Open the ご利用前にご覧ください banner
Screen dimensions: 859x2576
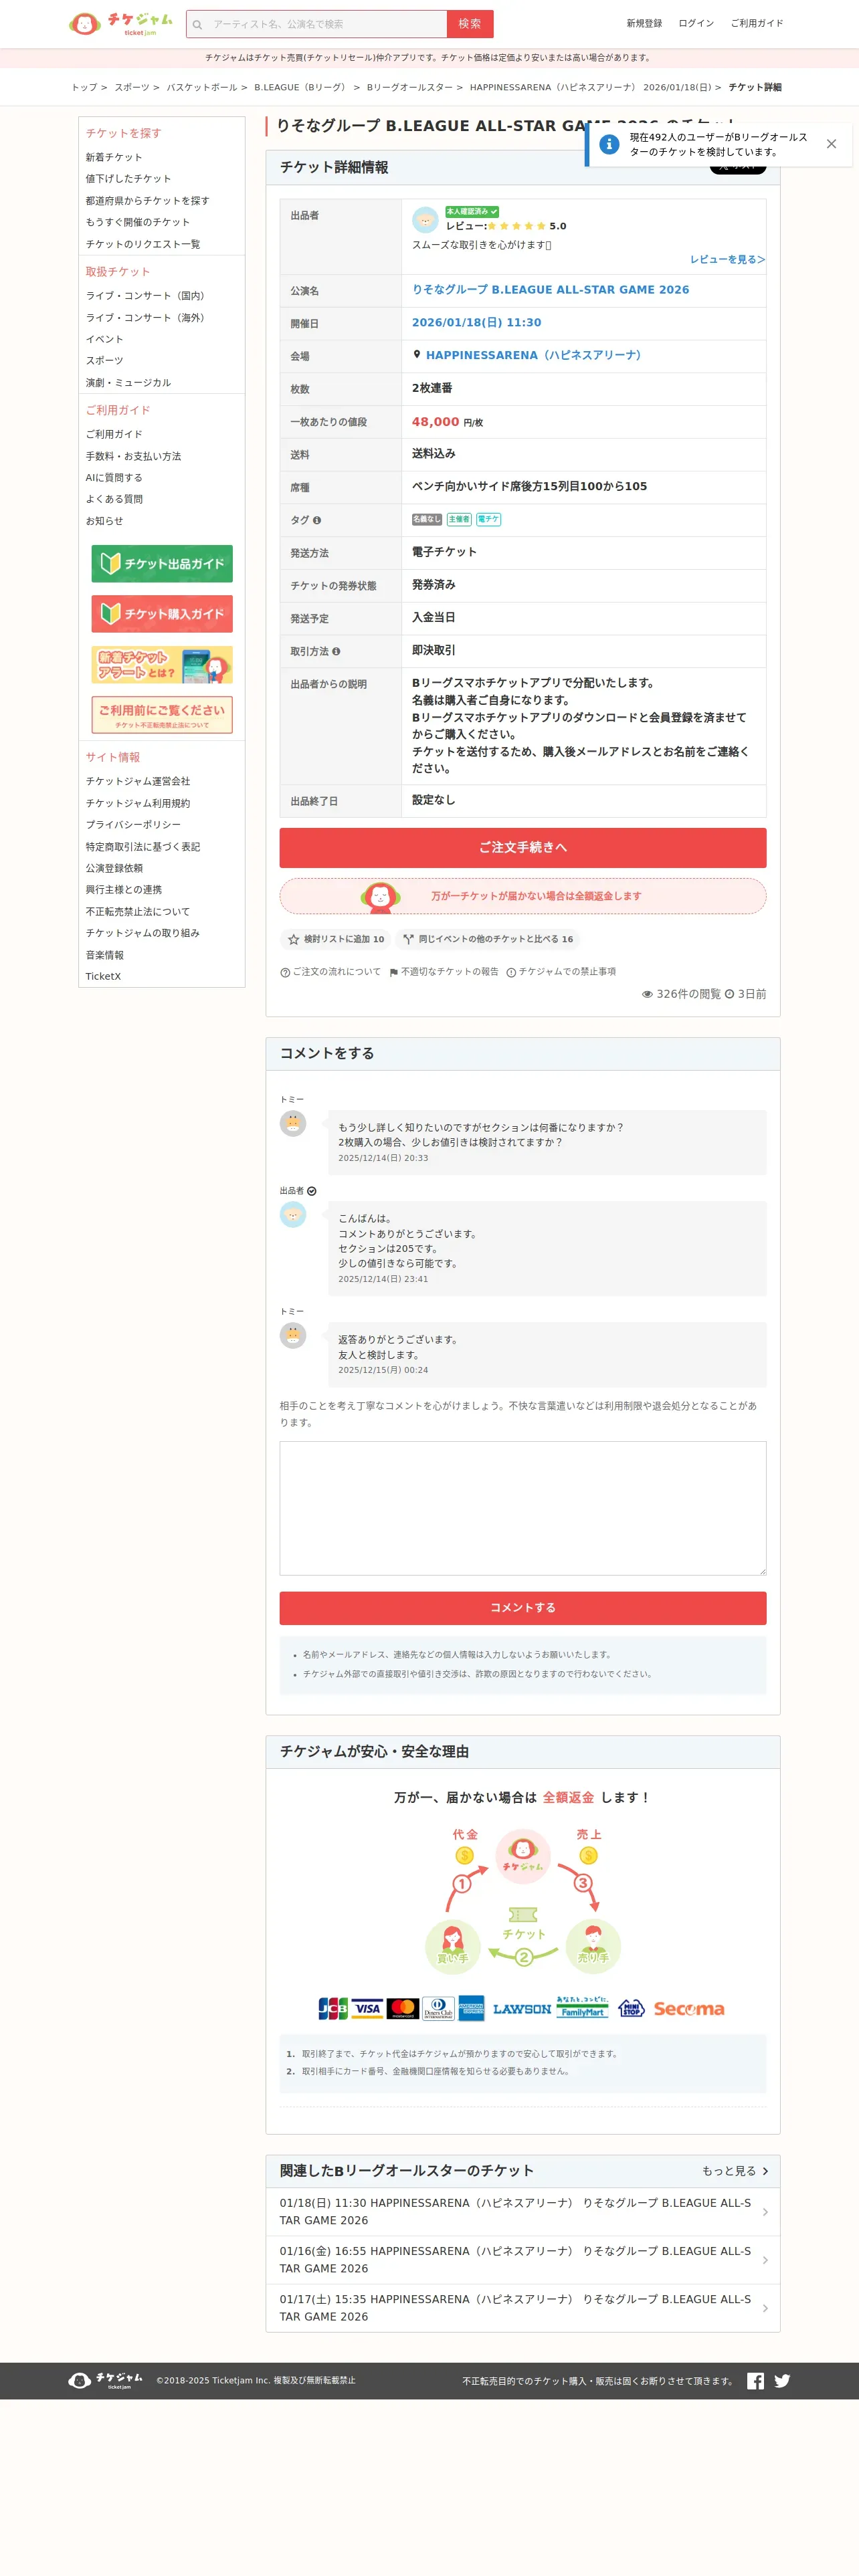pos(162,715)
